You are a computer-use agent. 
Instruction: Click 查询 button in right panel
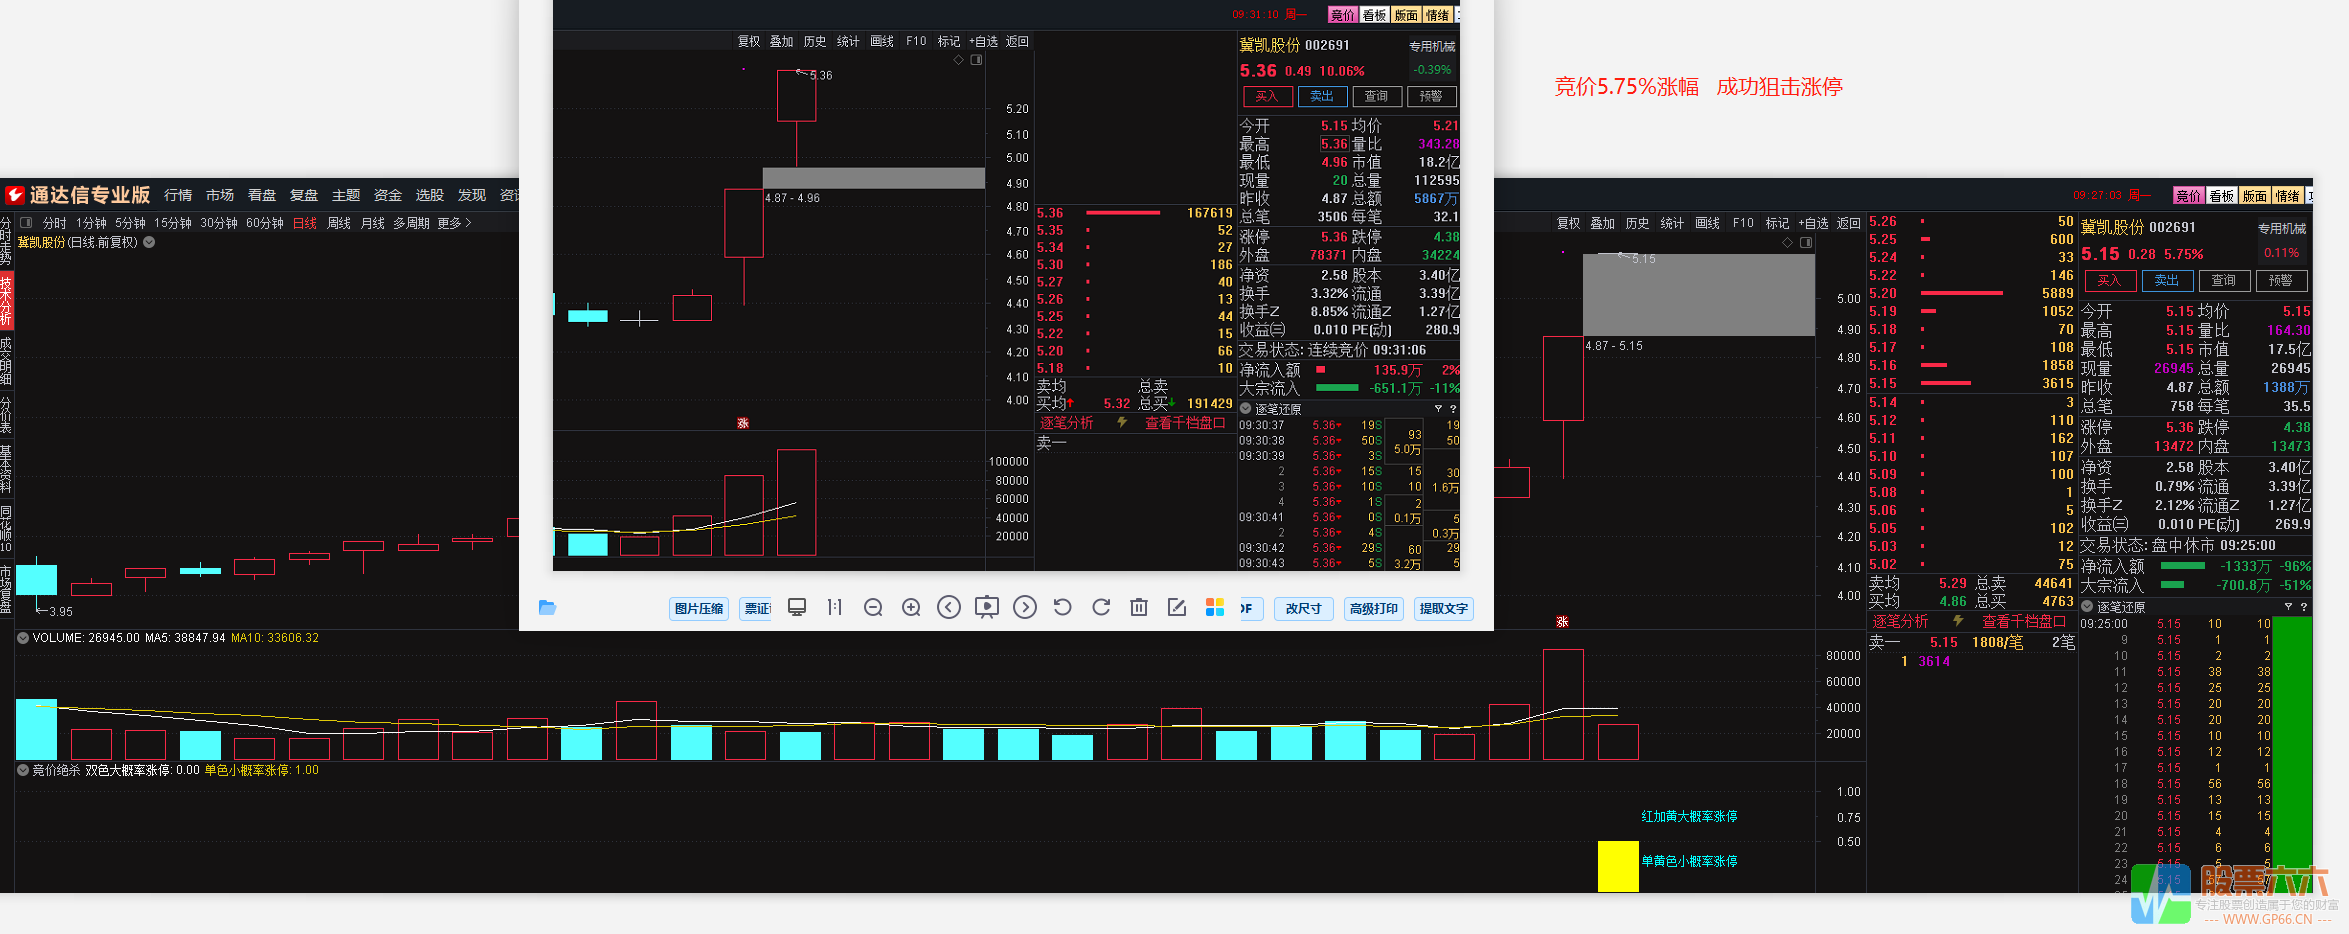point(2223,281)
